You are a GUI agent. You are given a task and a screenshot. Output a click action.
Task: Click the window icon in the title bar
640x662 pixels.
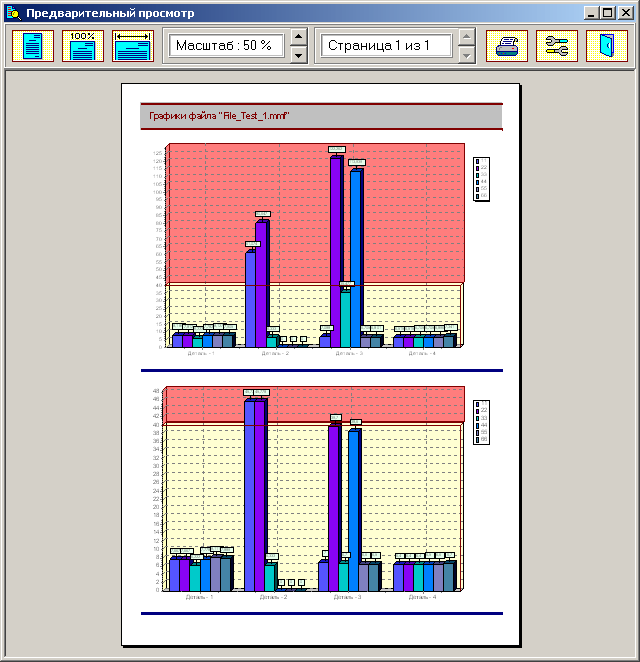coord(13,14)
